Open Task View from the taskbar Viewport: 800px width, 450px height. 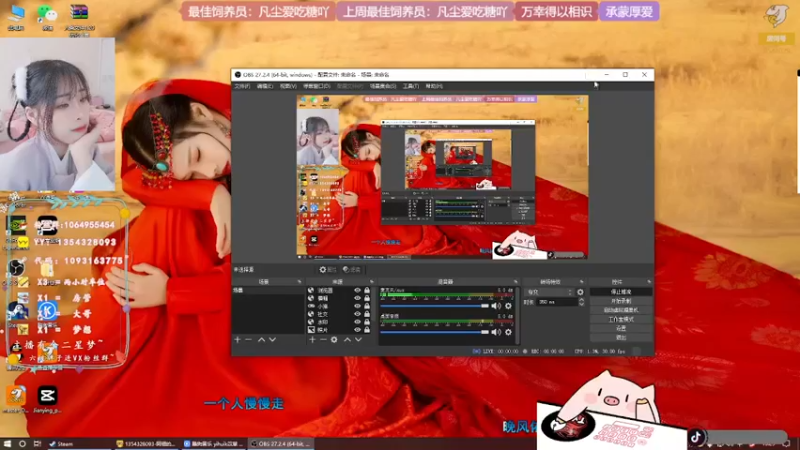point(37,444)
